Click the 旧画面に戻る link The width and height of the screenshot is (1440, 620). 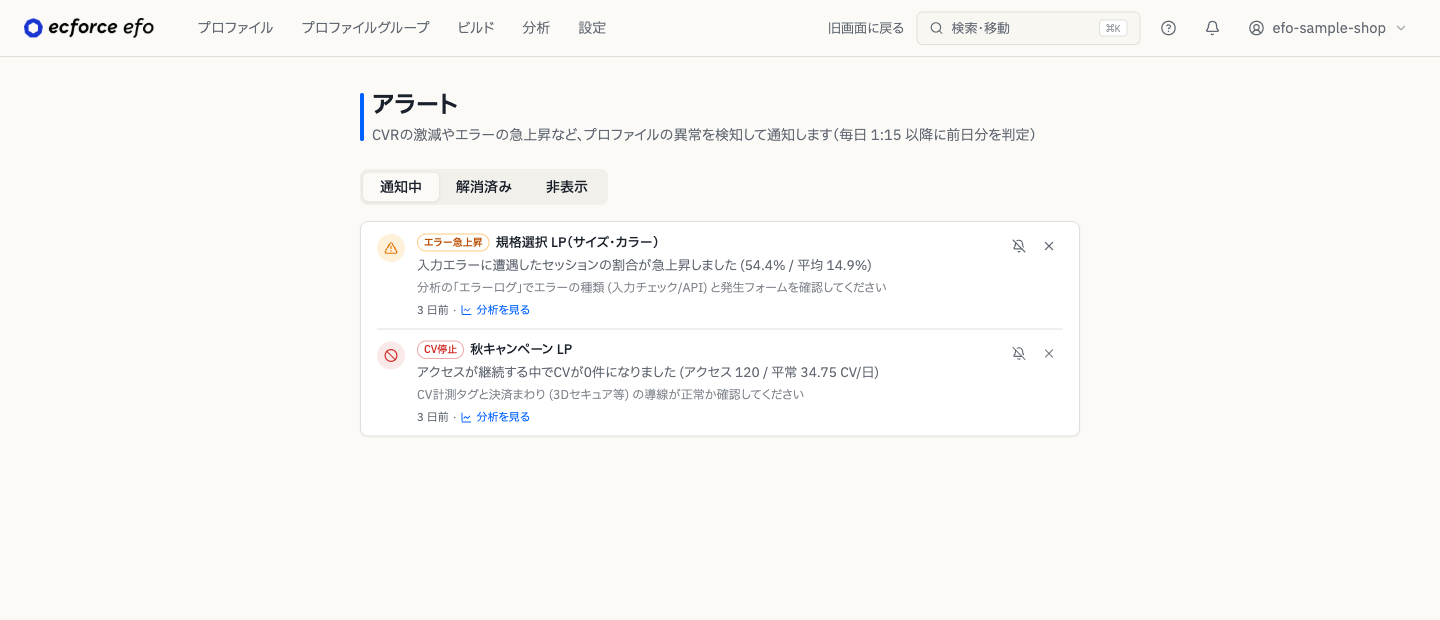(x=866, y=28)
